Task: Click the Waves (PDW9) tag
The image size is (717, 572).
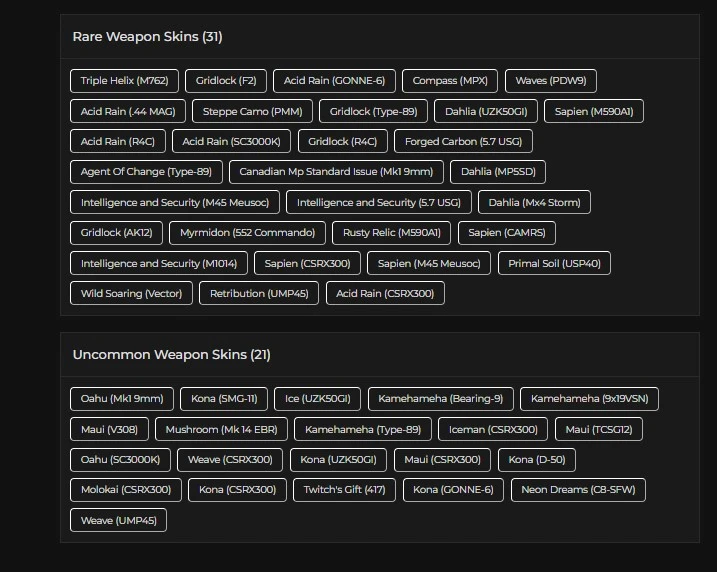Action: [x=551, y=81]
